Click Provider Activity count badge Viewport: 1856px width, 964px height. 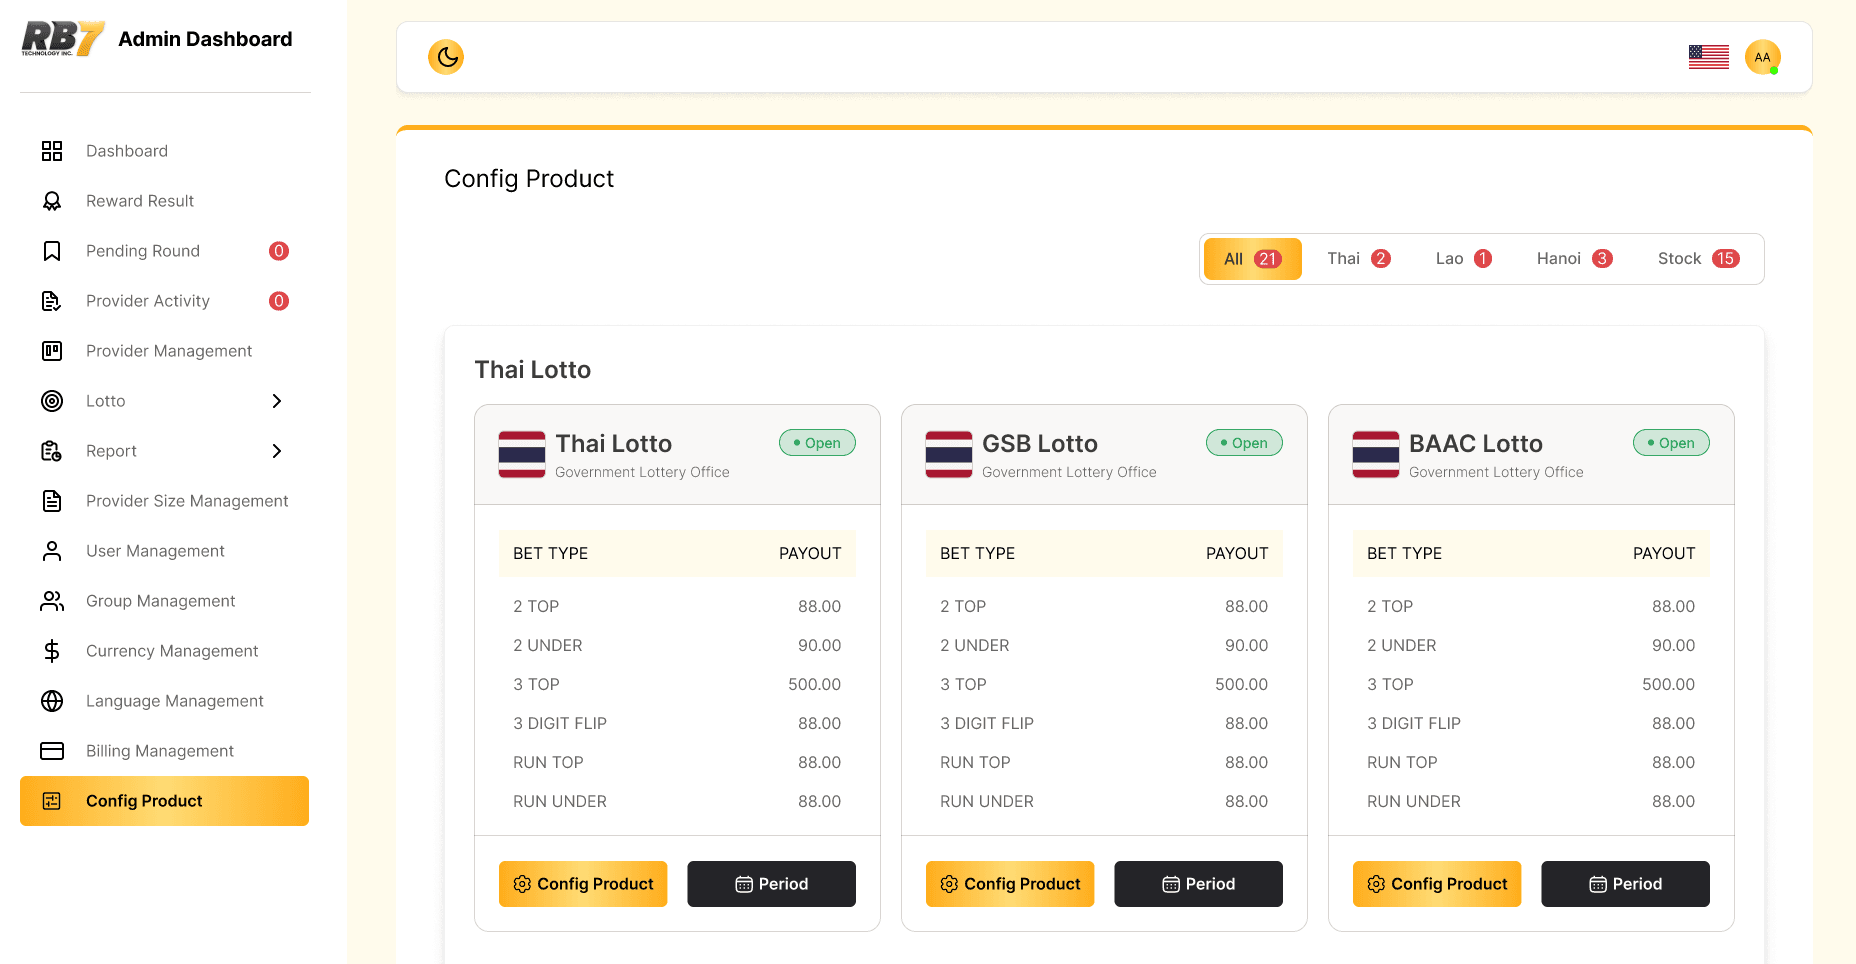coord(279,301)
